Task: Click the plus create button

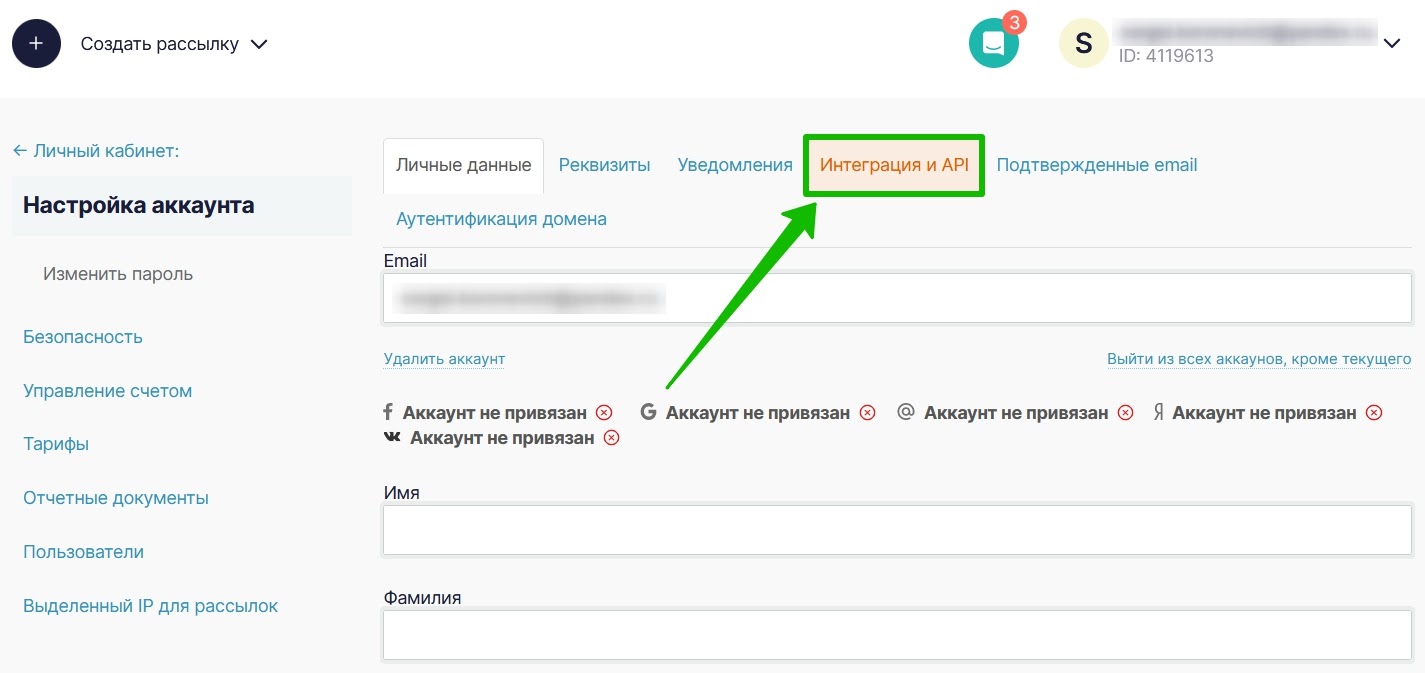Action: tap(36, 44)
